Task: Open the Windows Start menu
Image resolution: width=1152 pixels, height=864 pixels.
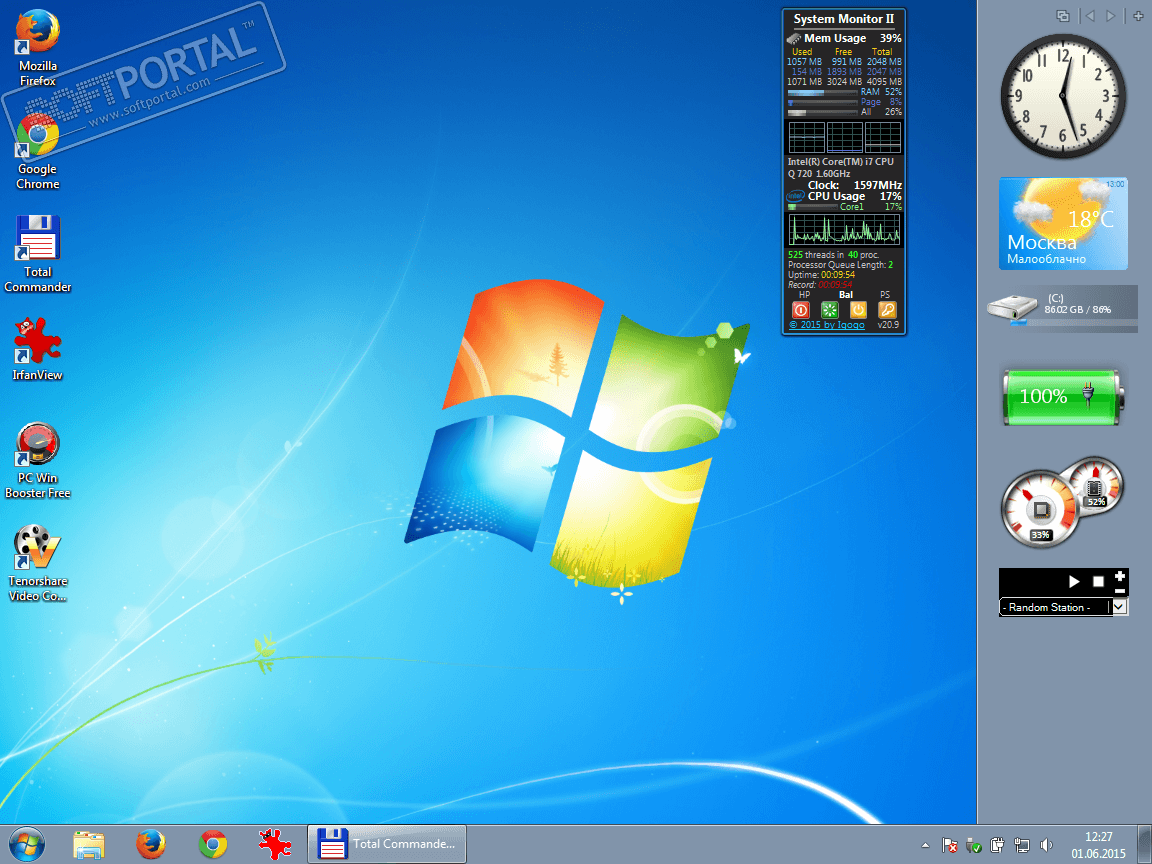Action: click(27, 844)
